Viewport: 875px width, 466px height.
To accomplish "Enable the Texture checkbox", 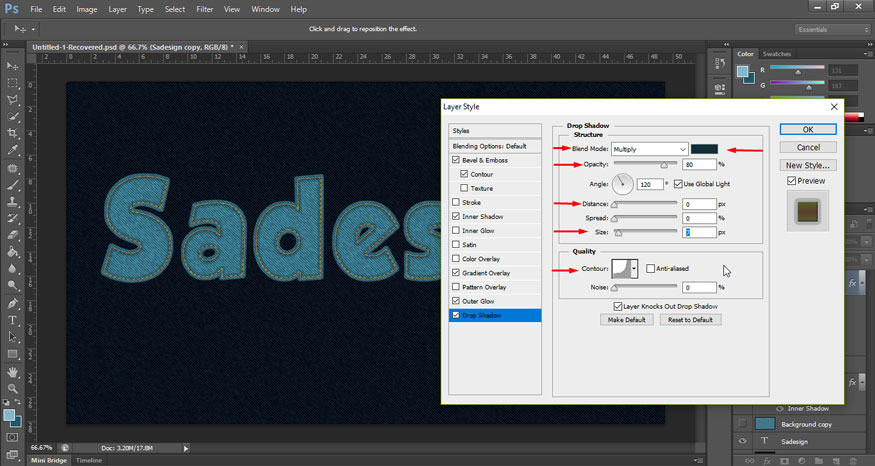I will (464, 188).
